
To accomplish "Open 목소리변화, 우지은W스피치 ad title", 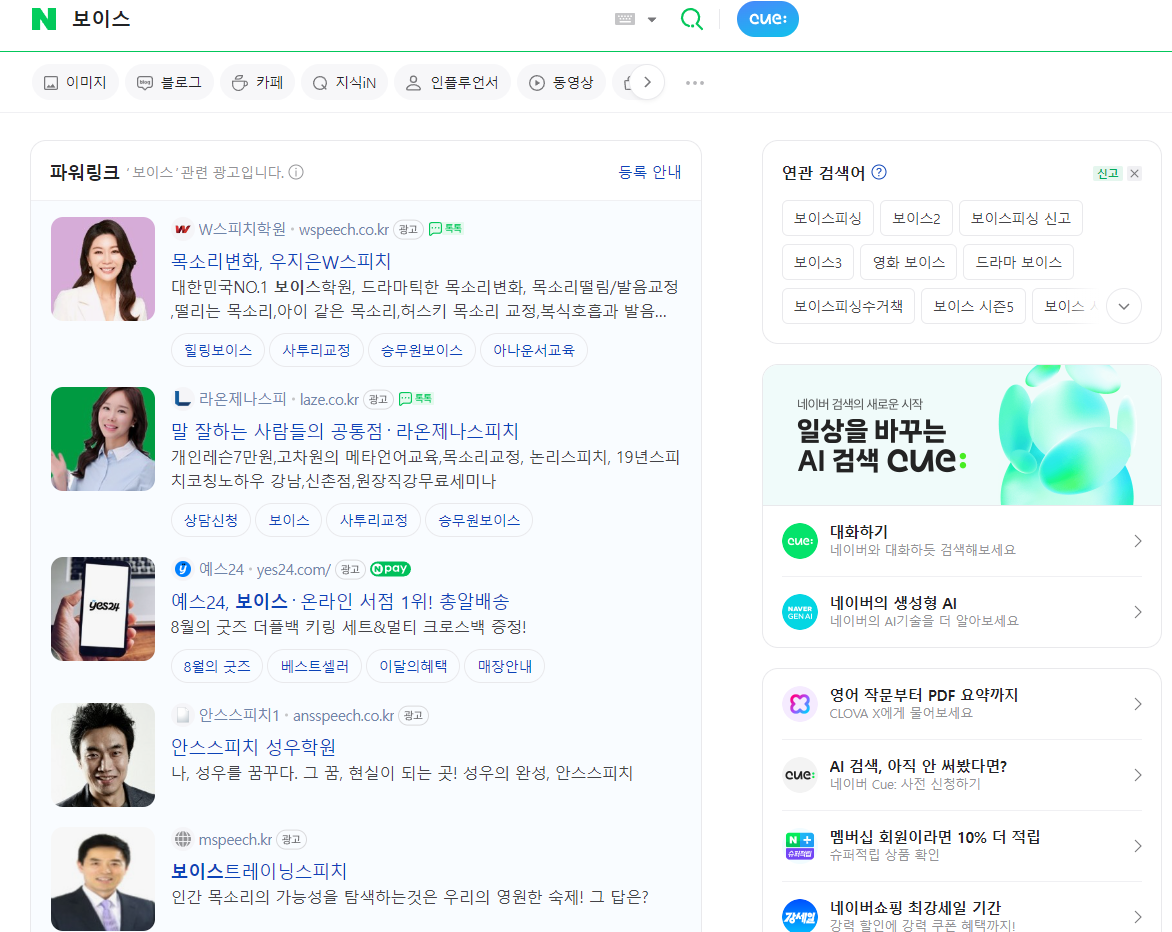I will (281, 261).
